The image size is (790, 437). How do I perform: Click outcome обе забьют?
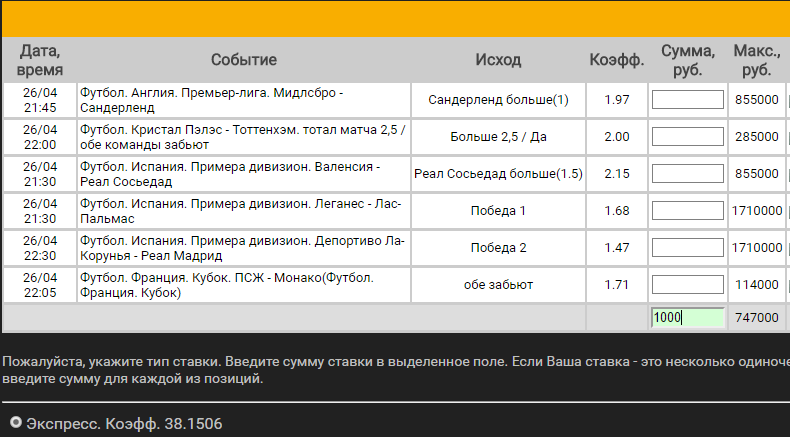click(498, 285)
